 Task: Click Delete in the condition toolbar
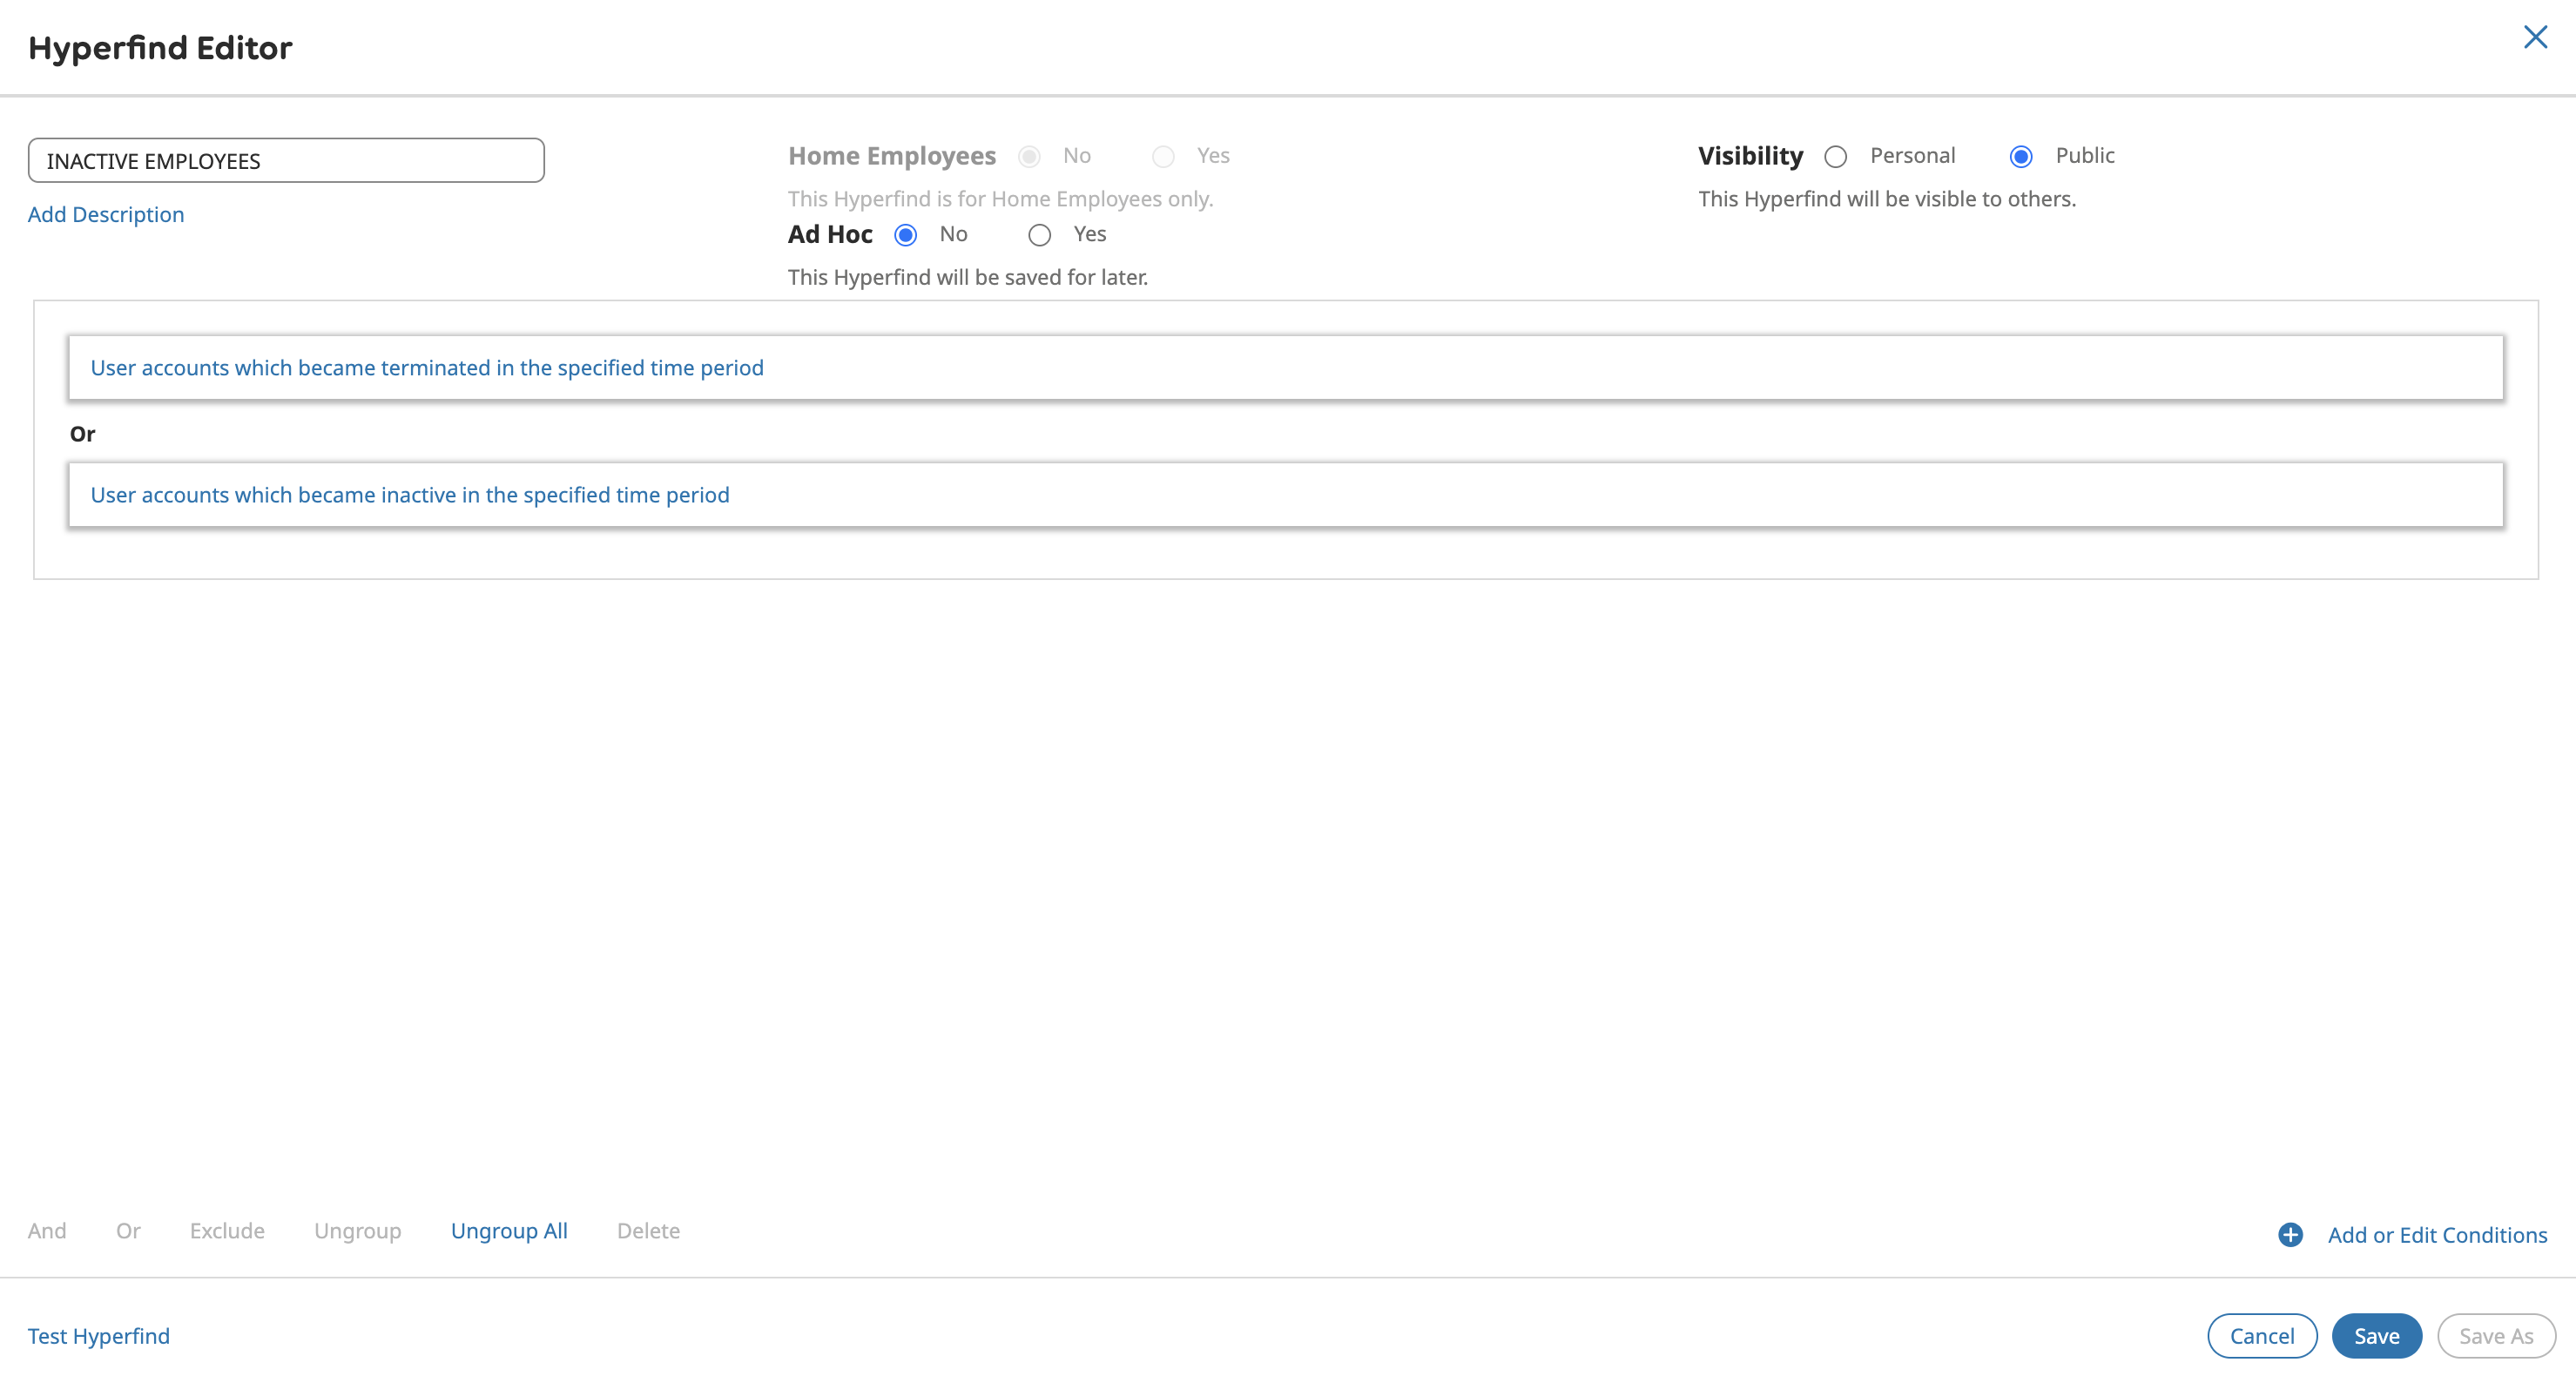pos(648,1231)
